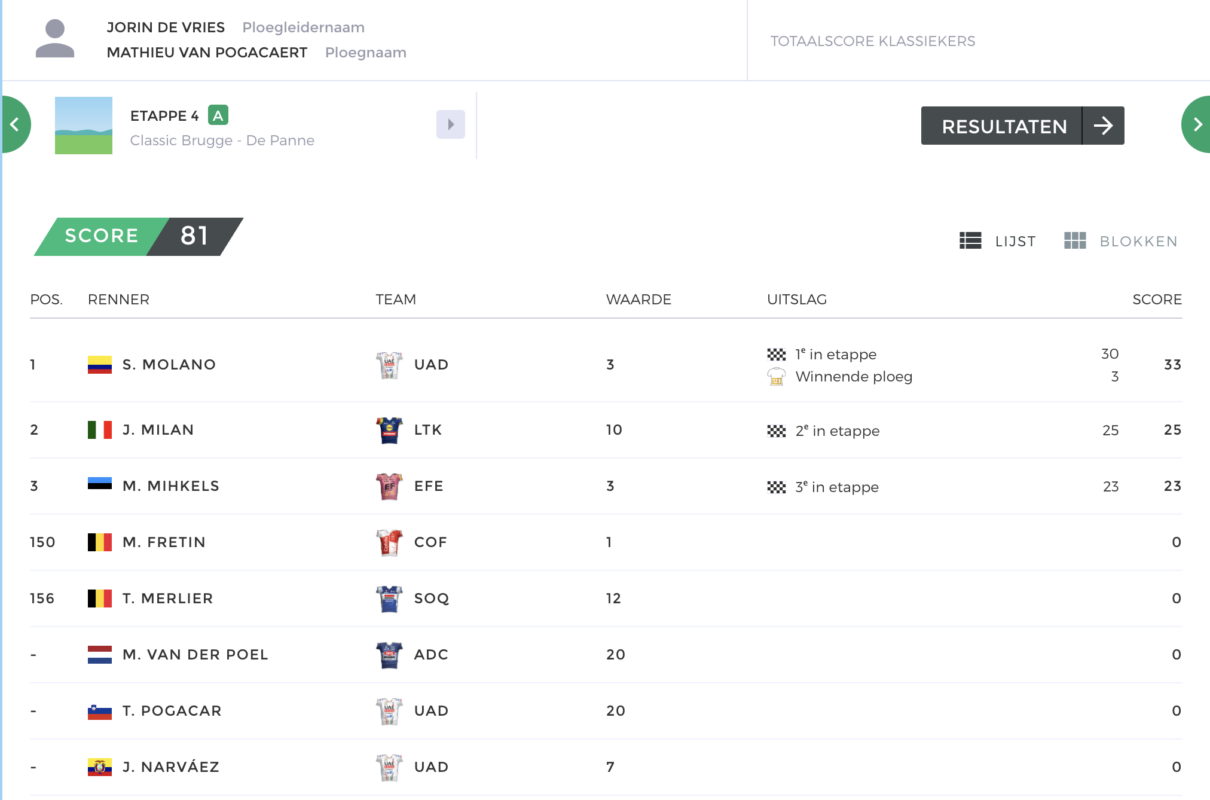Click the Ecuadorian flag beside J. Narváez
The image size is (1210, 800).
(x=99, y=767)
